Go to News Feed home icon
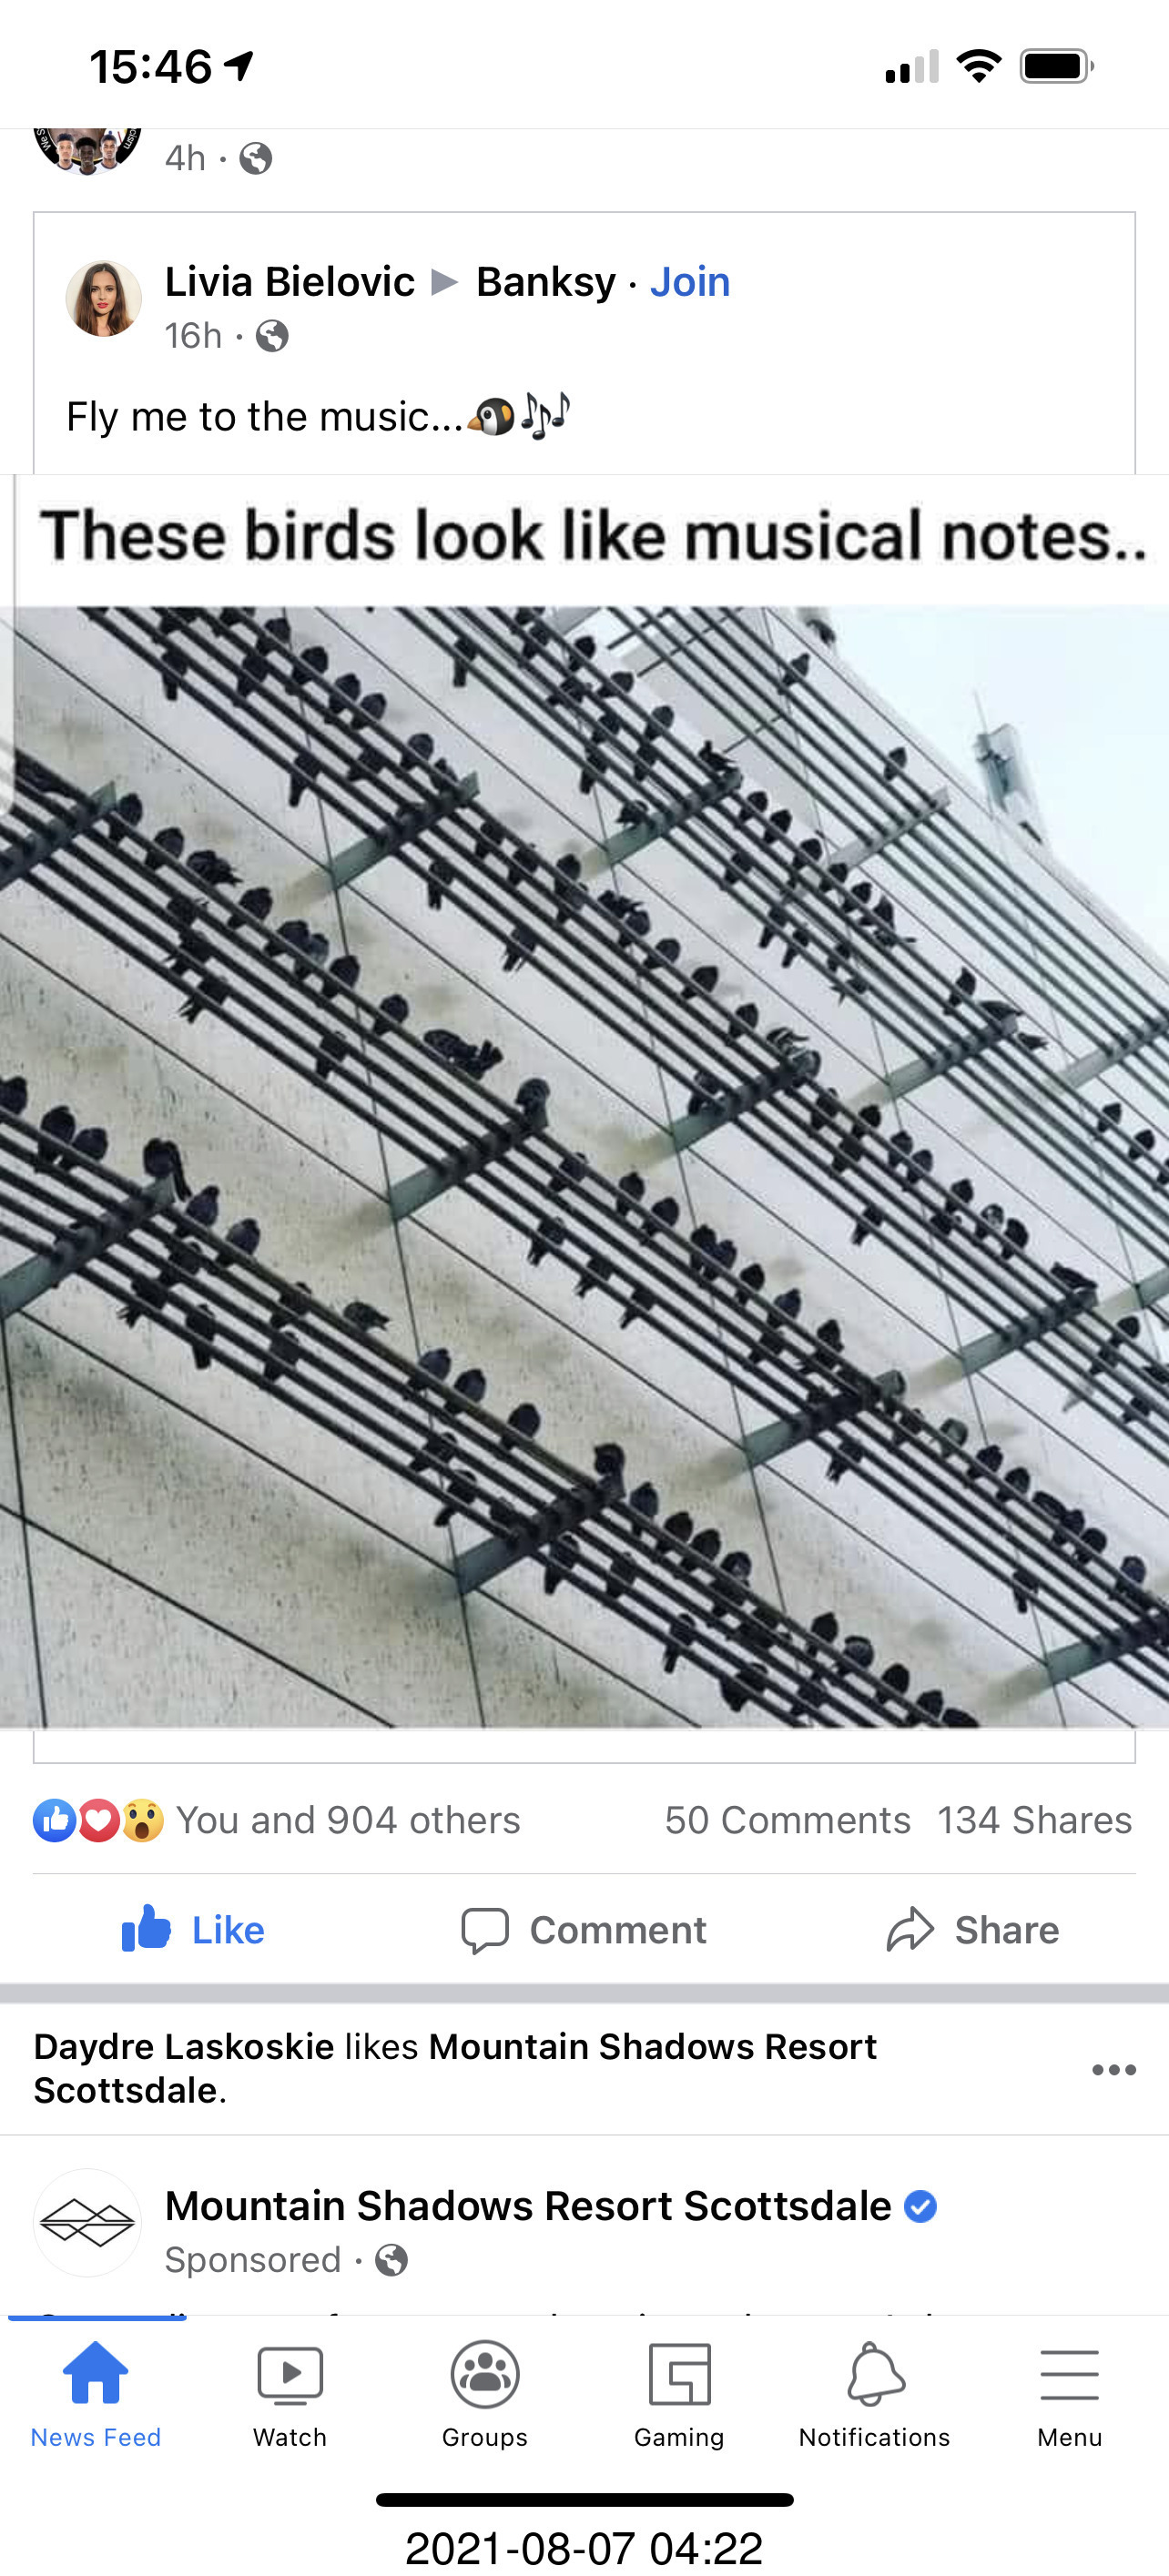Screen dimensions: 1169x2576 96,2393
